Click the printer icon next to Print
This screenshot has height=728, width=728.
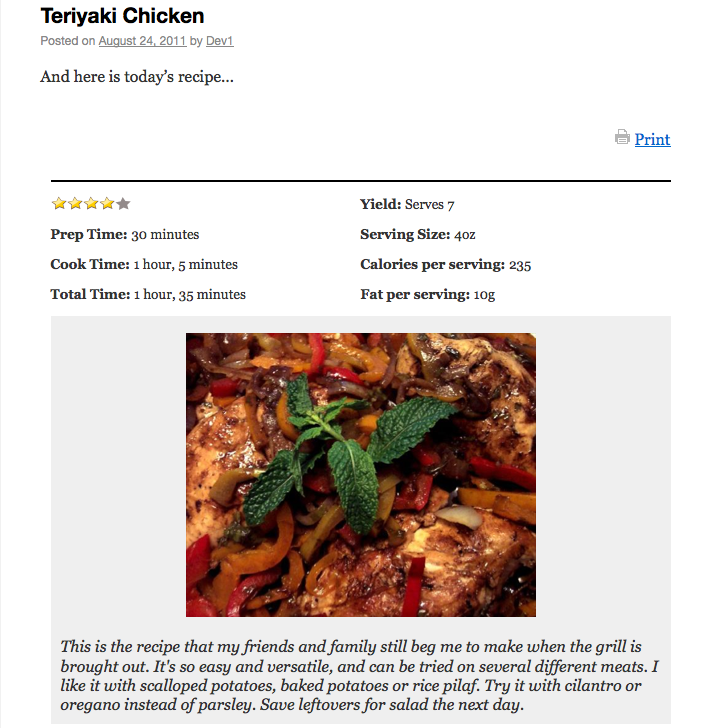[x=622, y=137]
